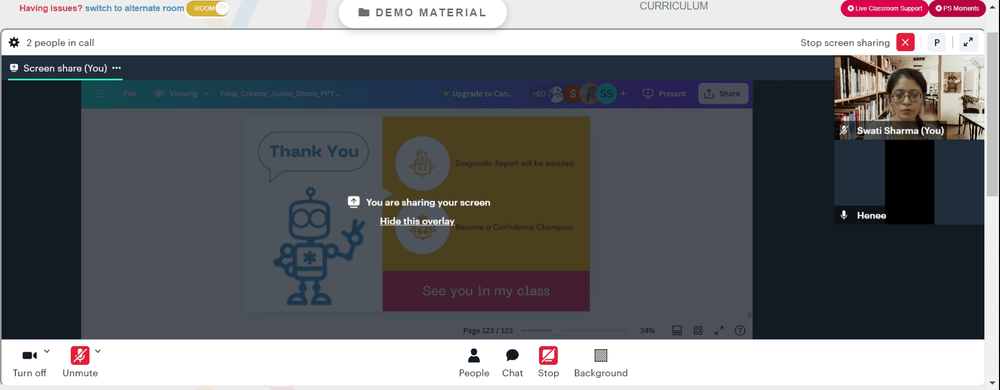This screenshot has height=390, width=1000.
Task: Stop screen sharing with red X button
Action: 905,43
